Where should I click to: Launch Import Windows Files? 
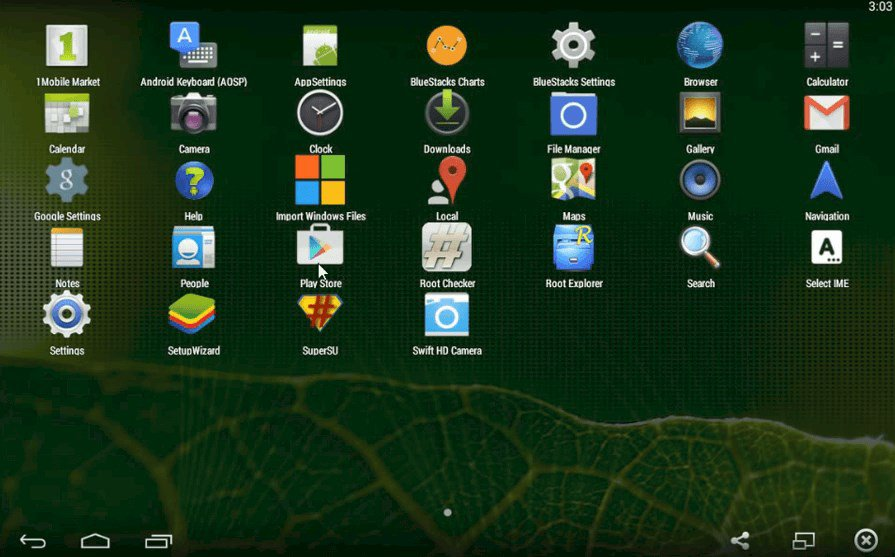[x=320, y=180]
